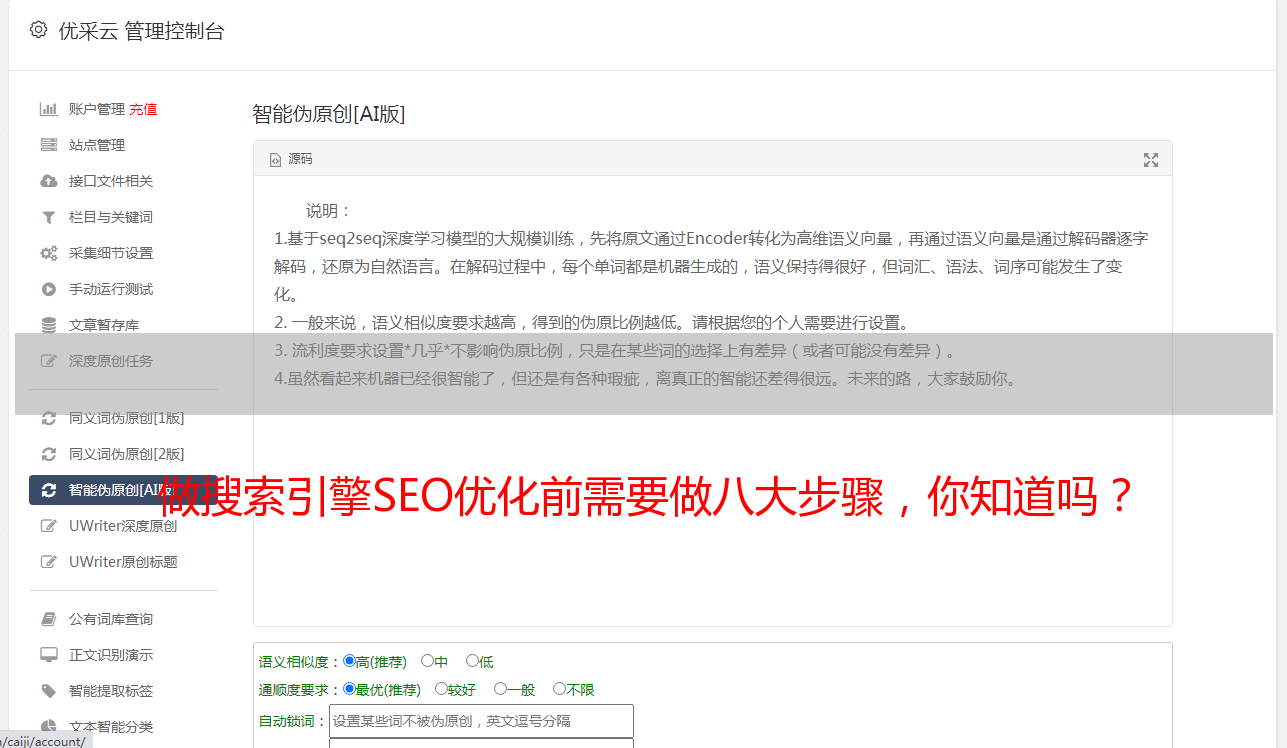Select 不限 for 通顺度要求
This screenshot has width=1287, height=748.
559,689
